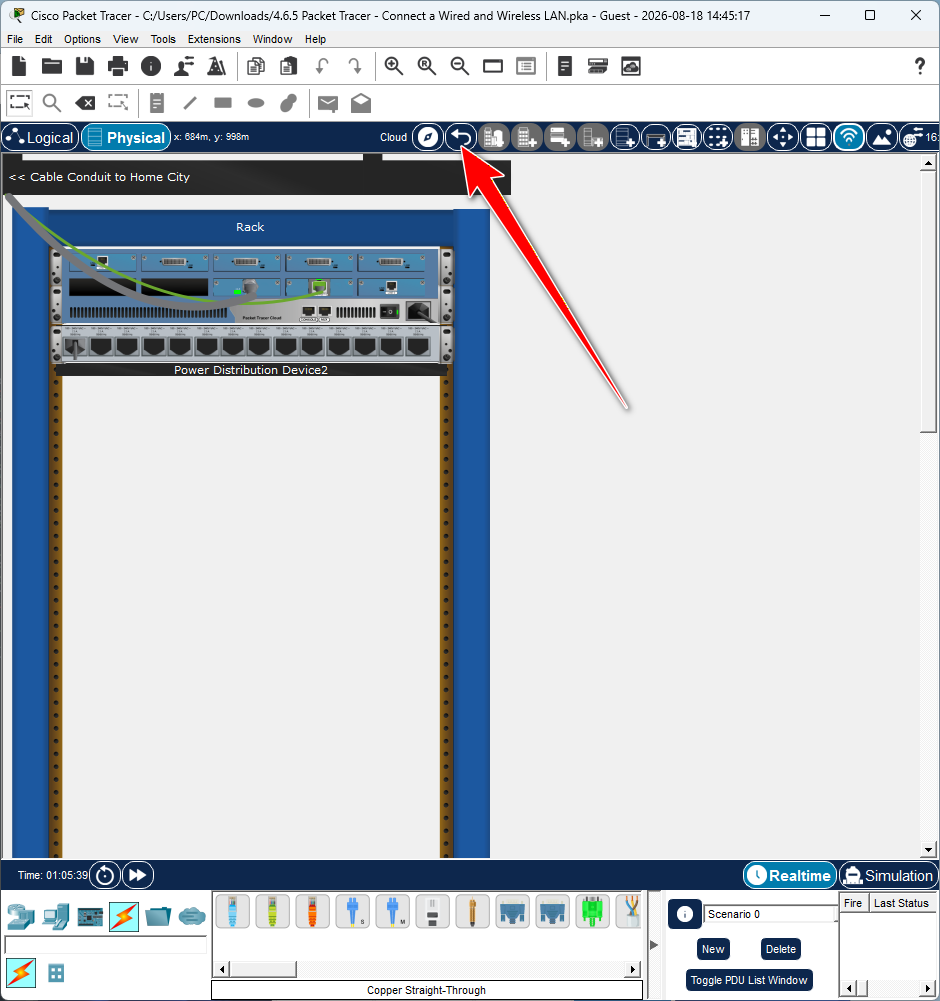Open the Options menu

(82, 39)
